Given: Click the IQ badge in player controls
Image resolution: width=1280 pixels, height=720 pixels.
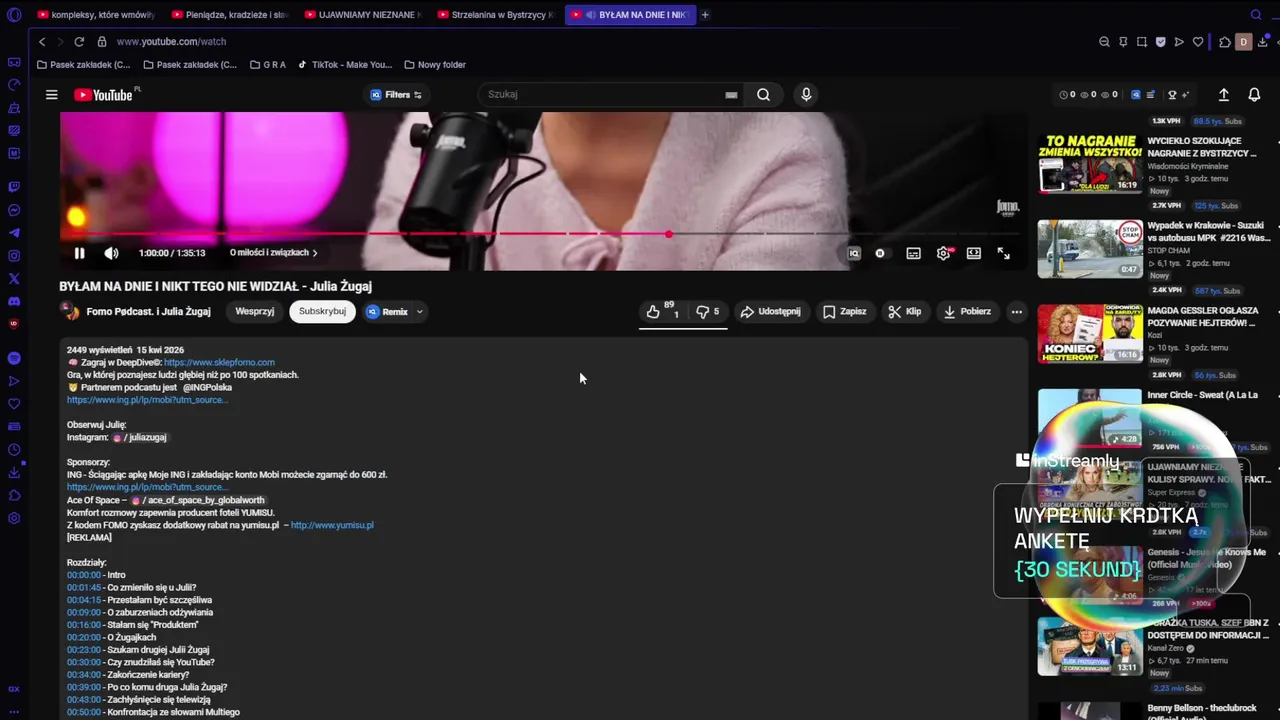Looking at the screenshot, I should (x=853, y=253).
